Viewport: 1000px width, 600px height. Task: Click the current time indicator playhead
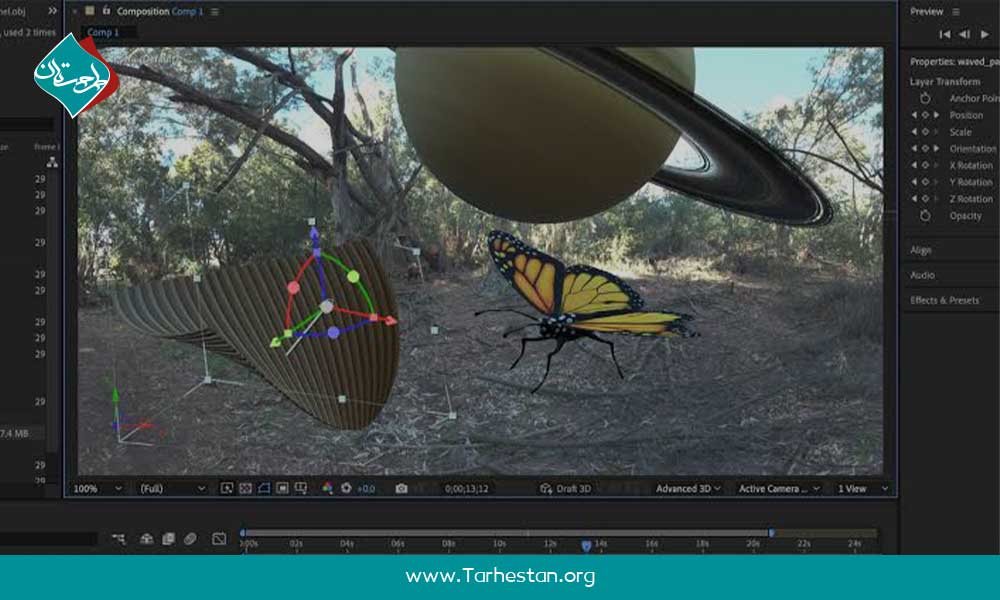(586, 546)
